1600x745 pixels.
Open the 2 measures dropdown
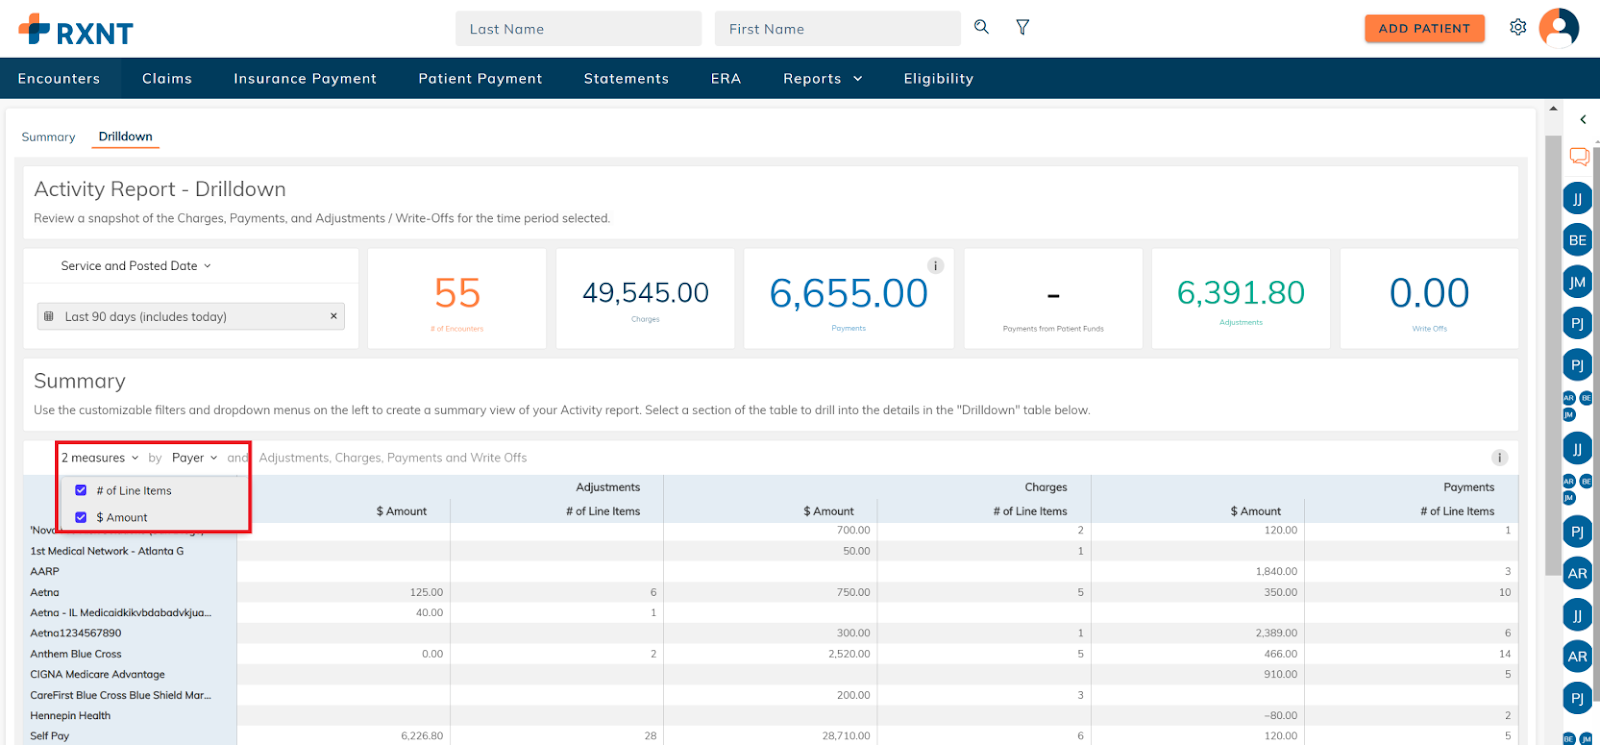pyautogui.click(x=100, y=458)
